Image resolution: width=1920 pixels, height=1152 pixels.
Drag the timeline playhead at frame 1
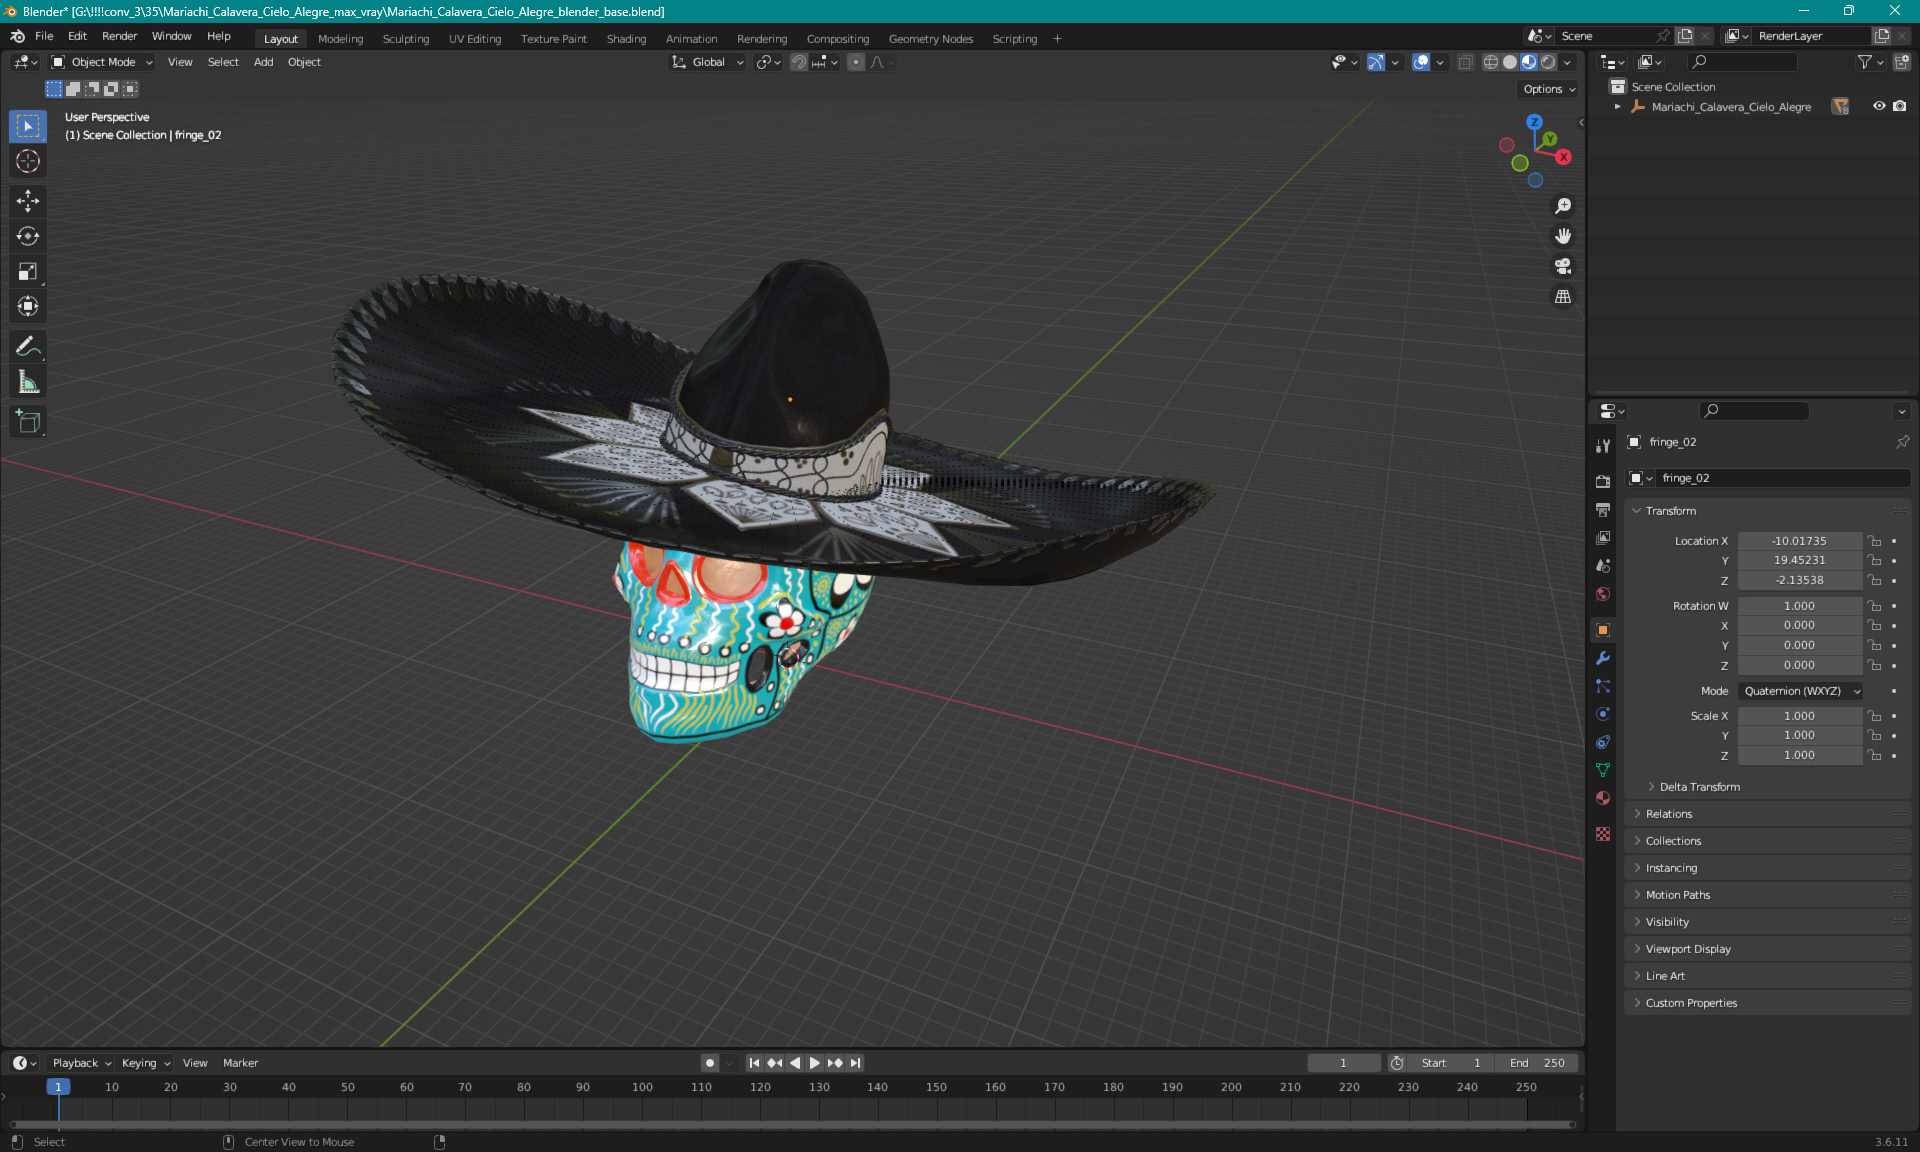tap(58, 1086)
